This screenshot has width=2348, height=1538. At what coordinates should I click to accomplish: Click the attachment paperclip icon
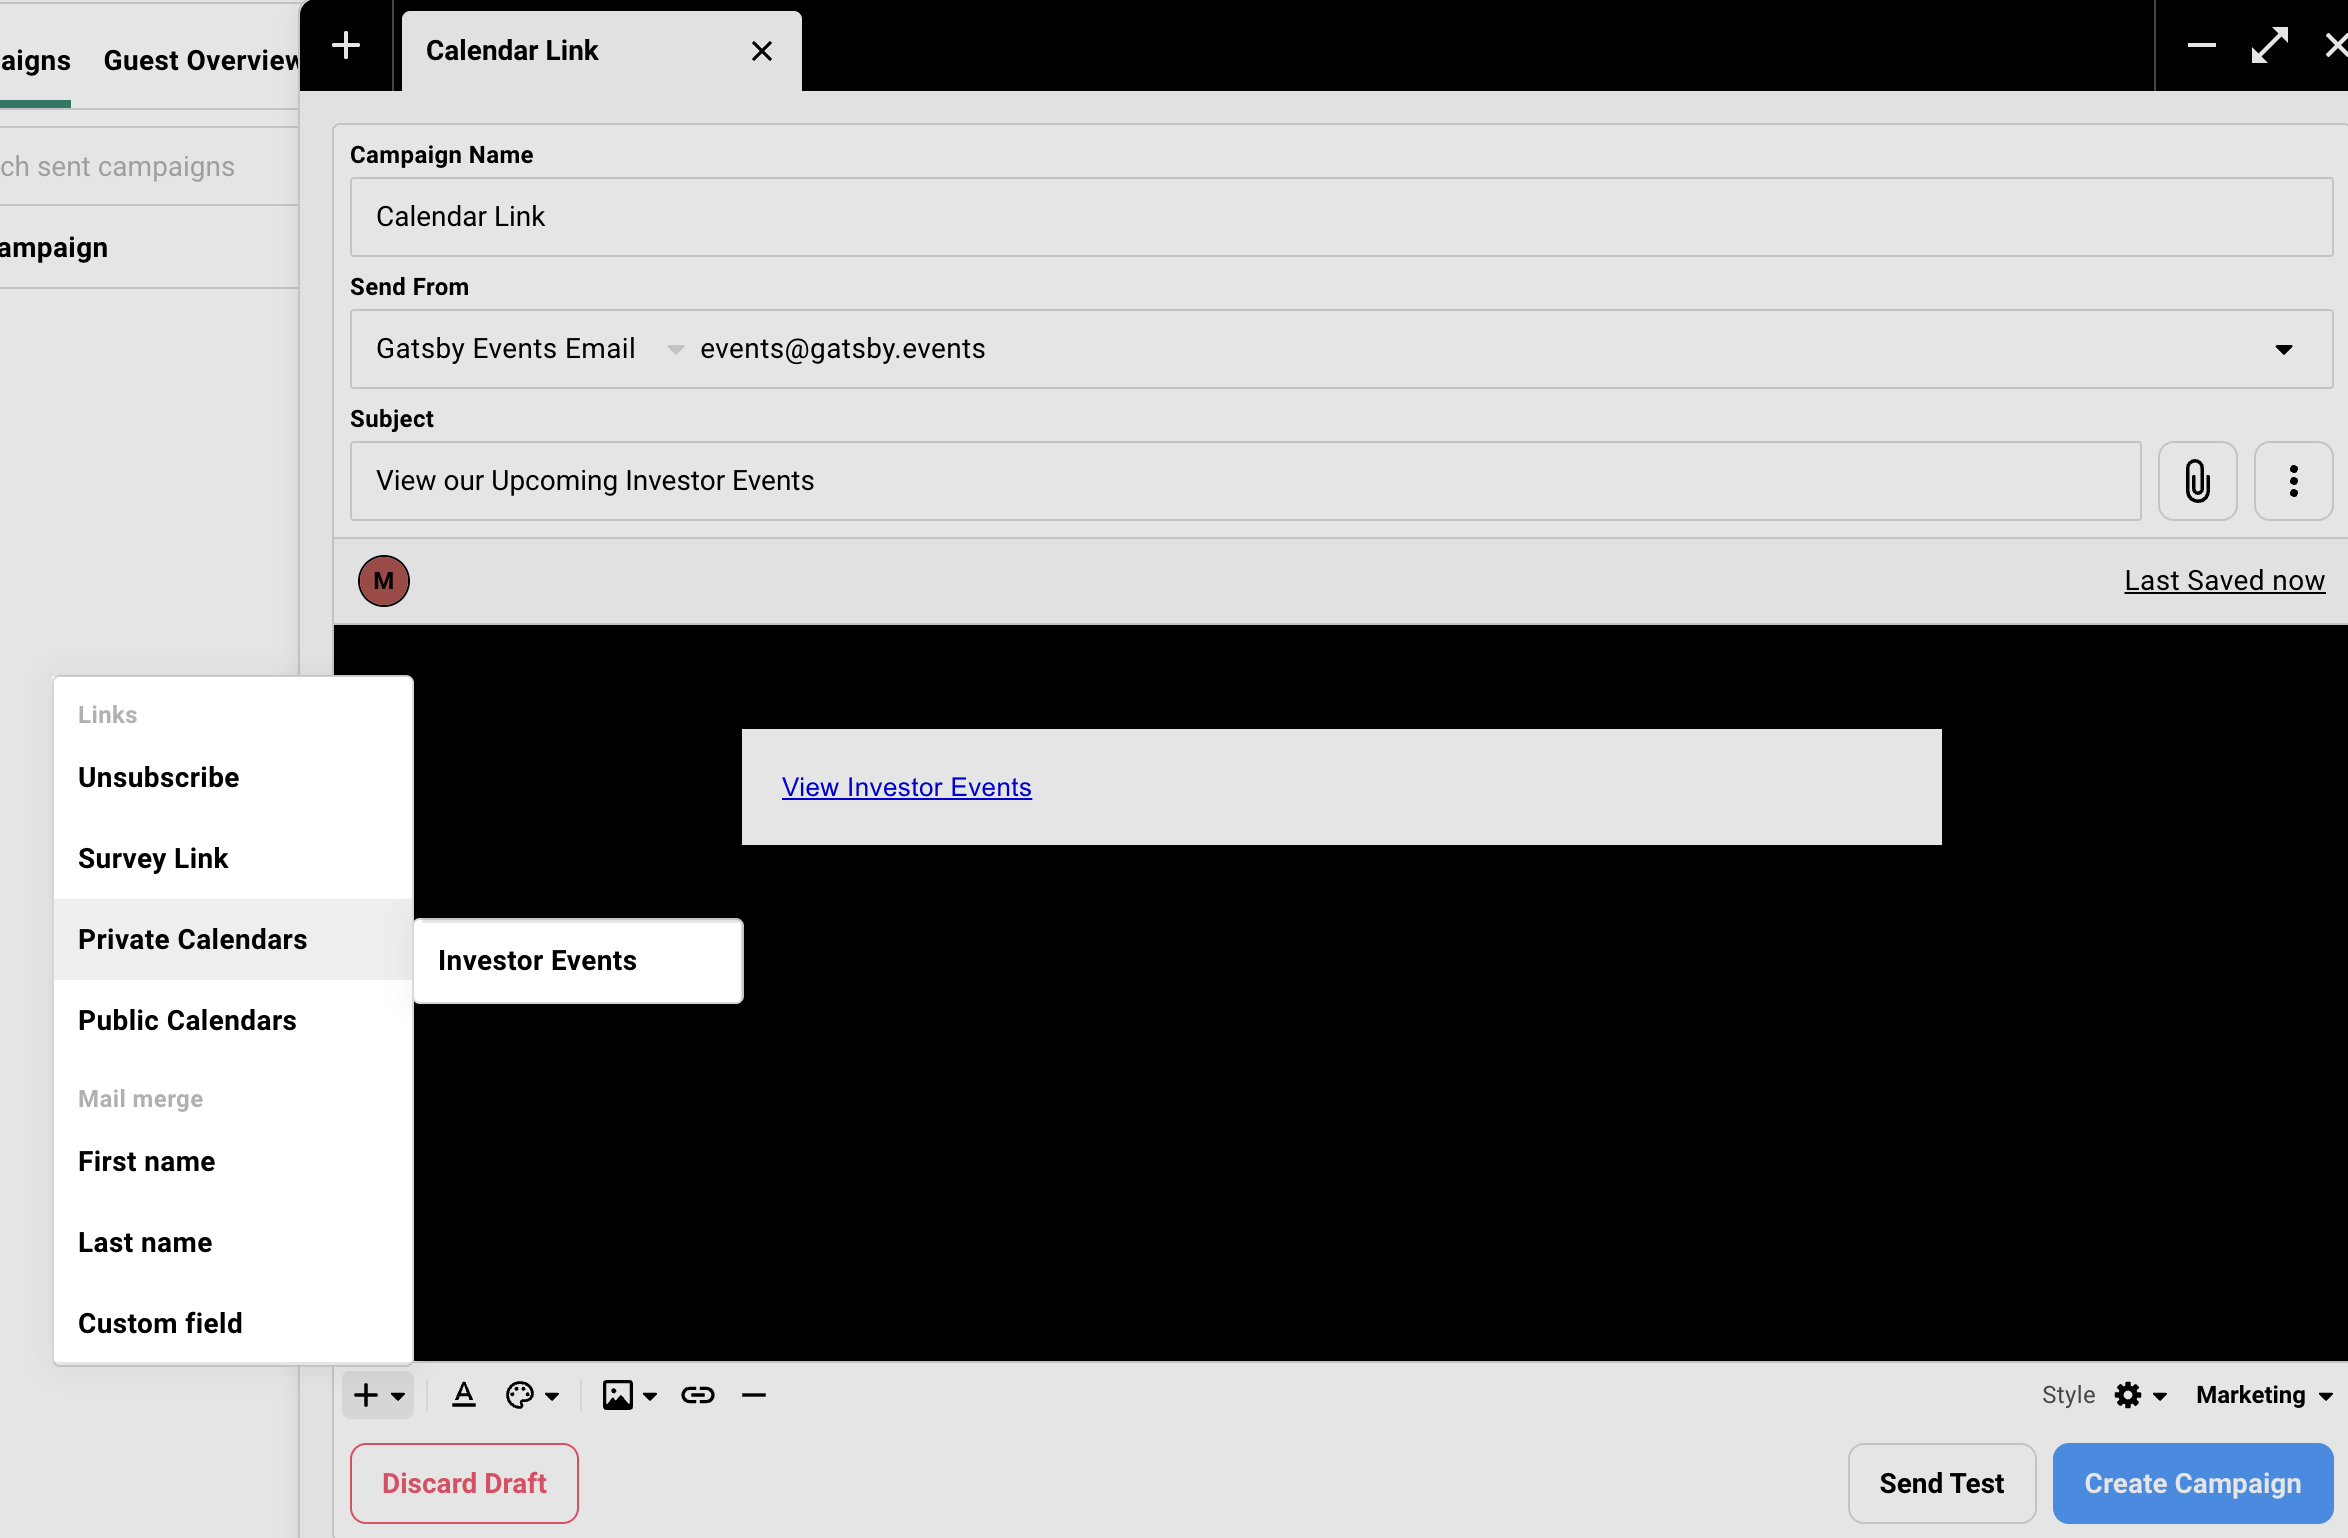click(2197, 481)
